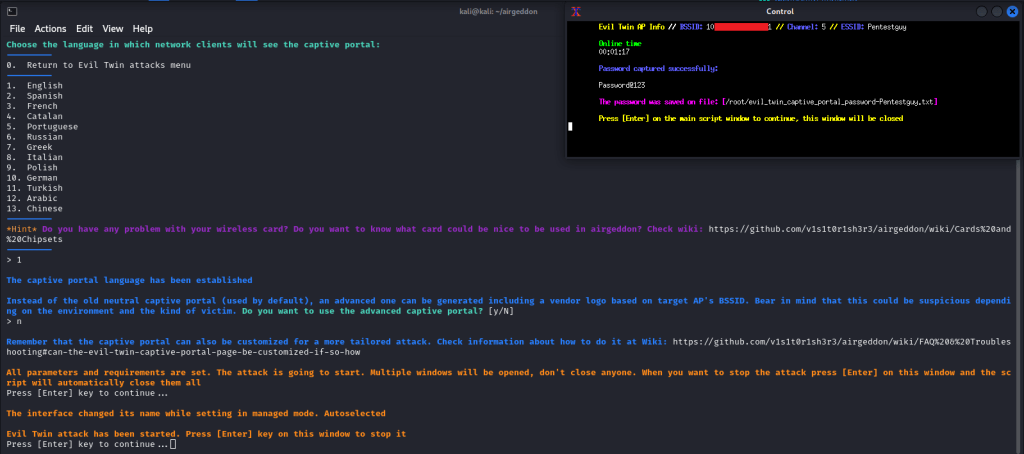The height and width of the screenshot is (454, 1024).
Task: Click the '0. Return to Evil Twin attacks menu' line
Action: 99,65
